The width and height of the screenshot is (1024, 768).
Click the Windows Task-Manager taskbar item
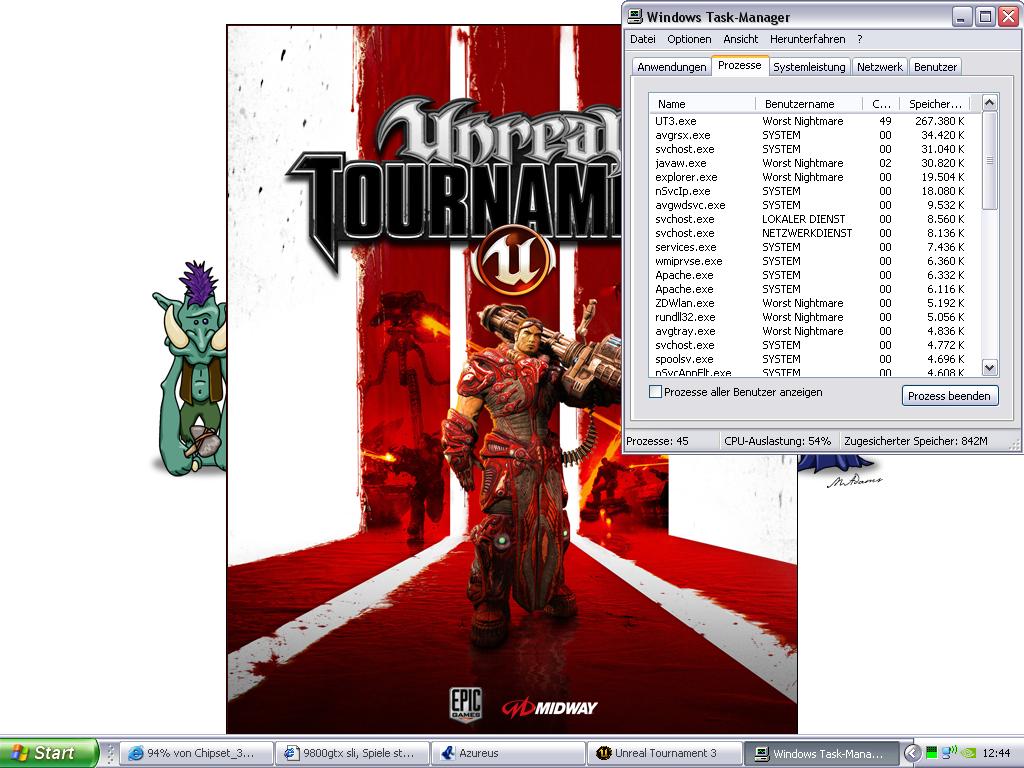pos(822,753)
